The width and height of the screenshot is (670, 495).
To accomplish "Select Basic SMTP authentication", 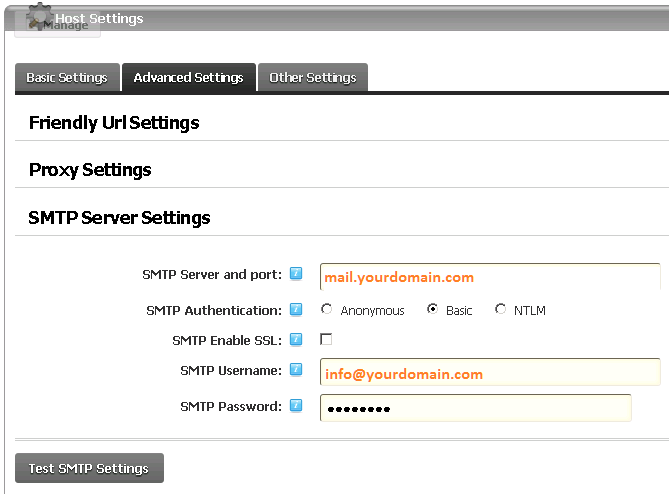I will [x=432, y=310].
